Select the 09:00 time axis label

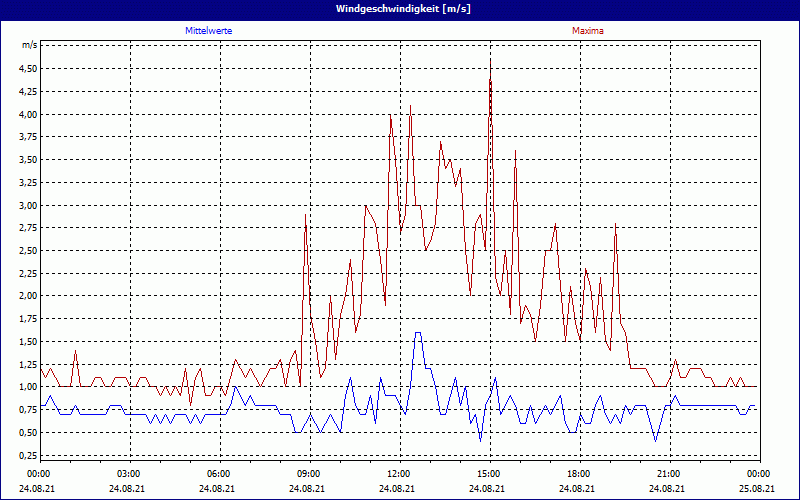tap(309, 473)
